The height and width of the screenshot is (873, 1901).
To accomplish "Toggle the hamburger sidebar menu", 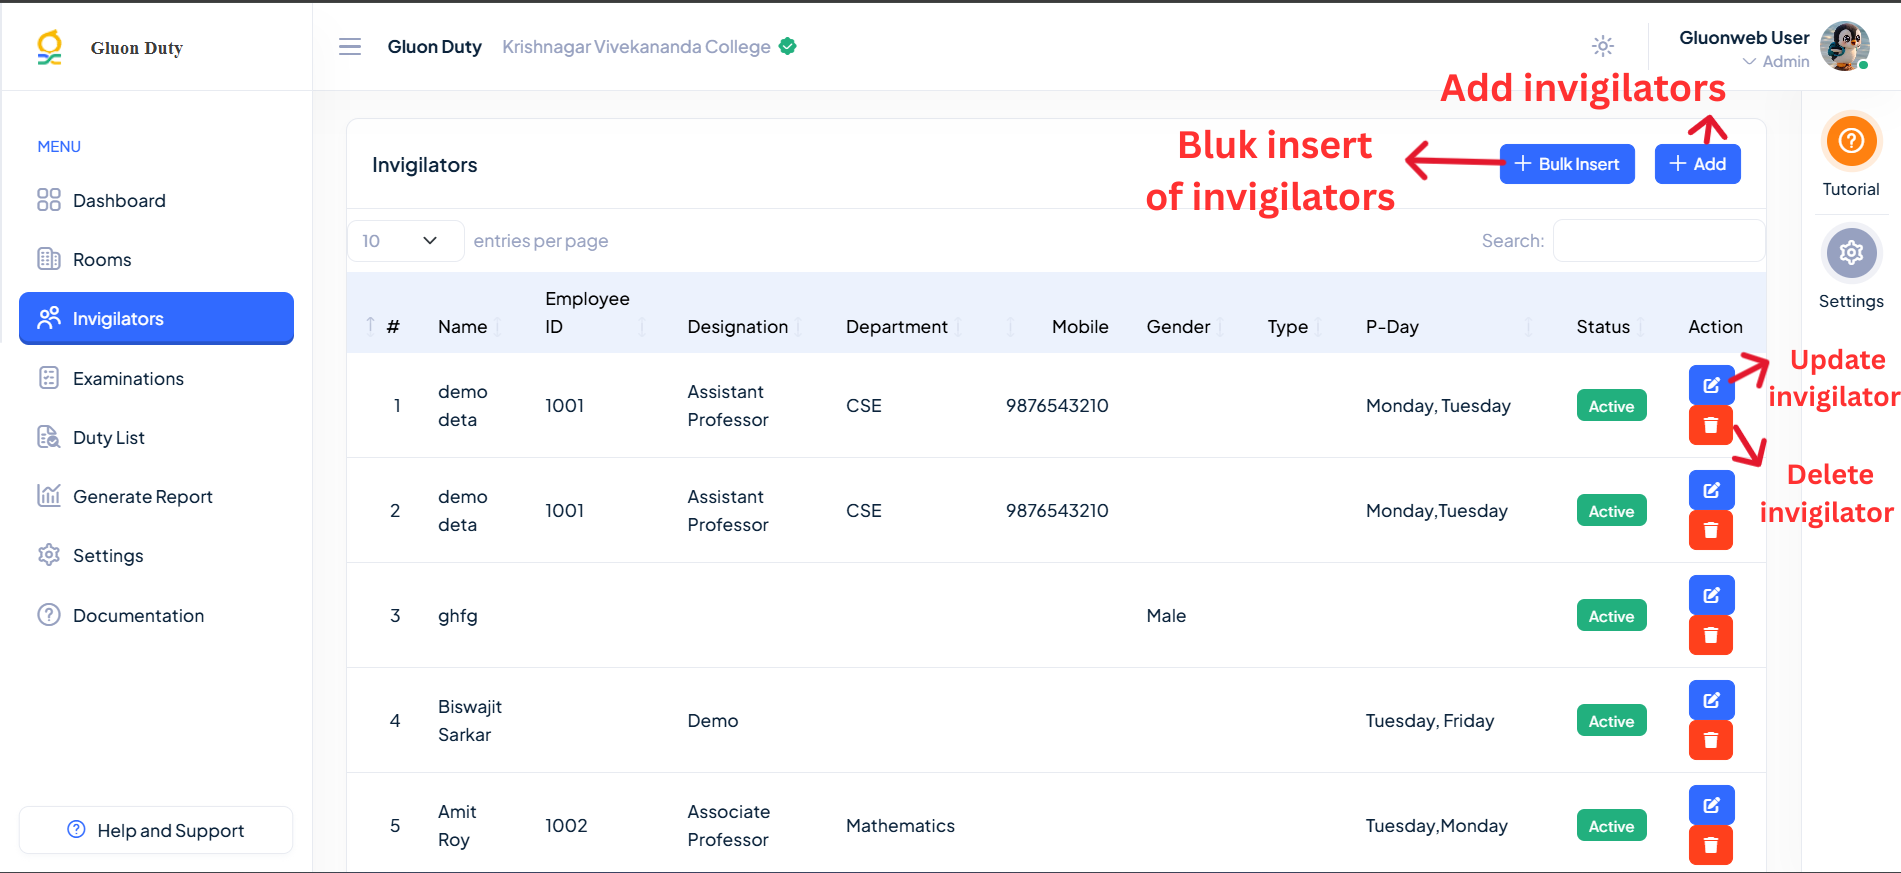I will tap(350, 47).
